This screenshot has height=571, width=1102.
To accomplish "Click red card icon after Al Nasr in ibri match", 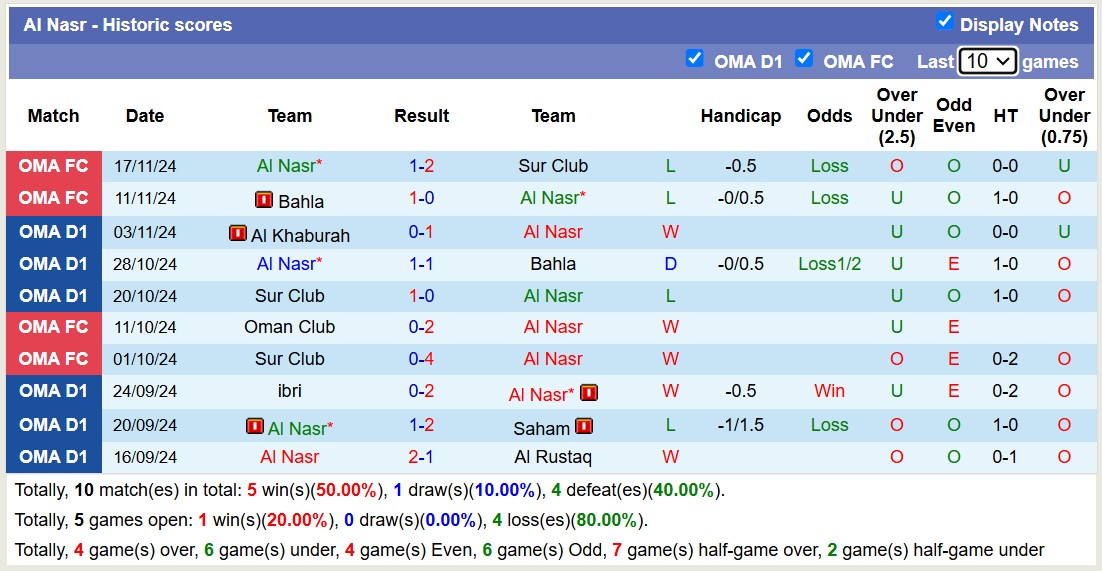I will tap(589, 393).
